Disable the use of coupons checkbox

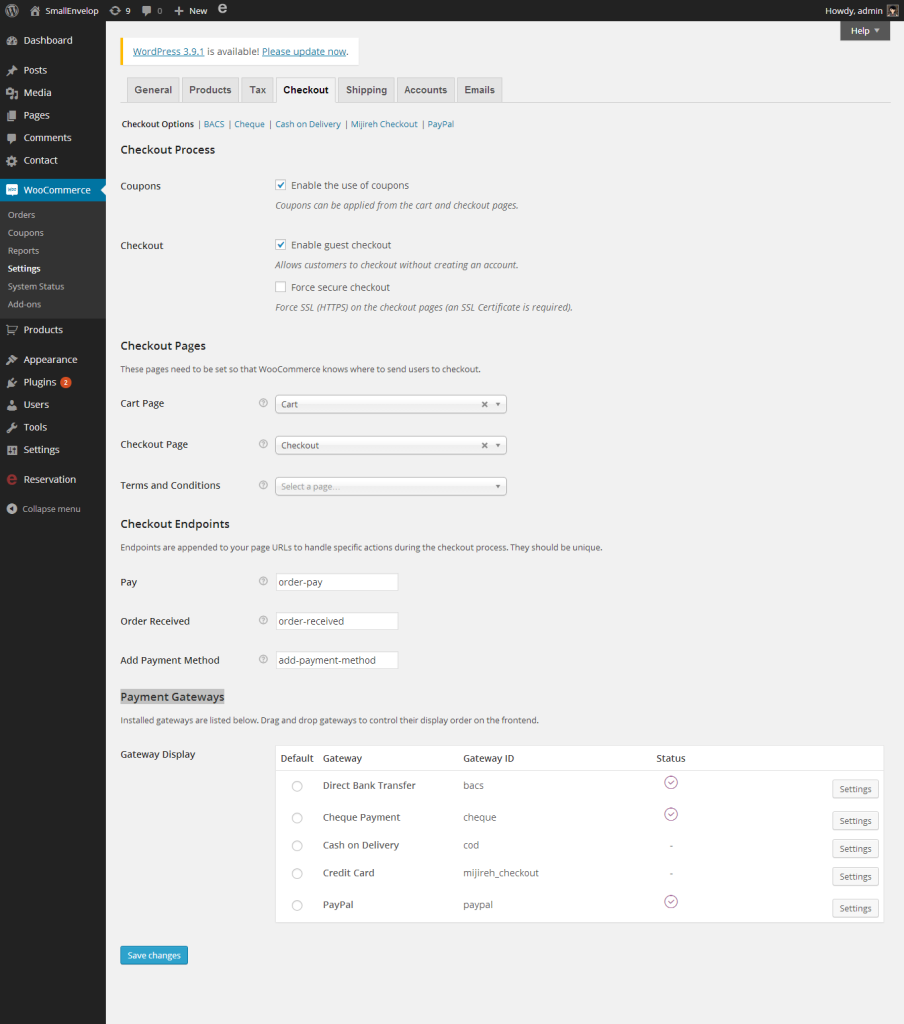tap(281, 185)
